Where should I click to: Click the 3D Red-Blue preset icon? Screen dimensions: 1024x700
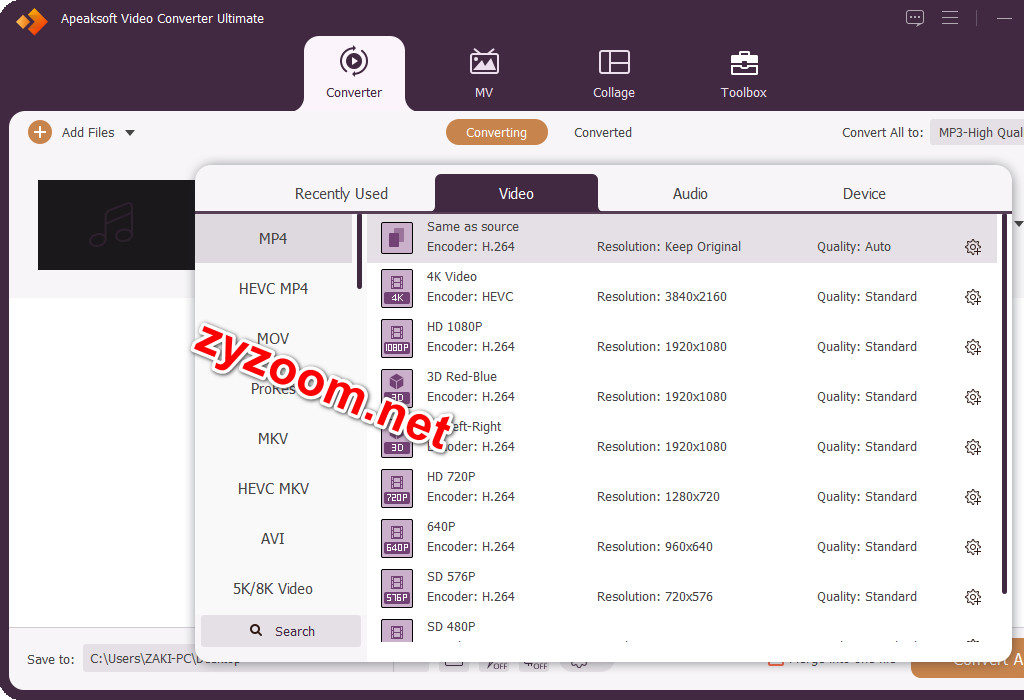tap(397, 387)
